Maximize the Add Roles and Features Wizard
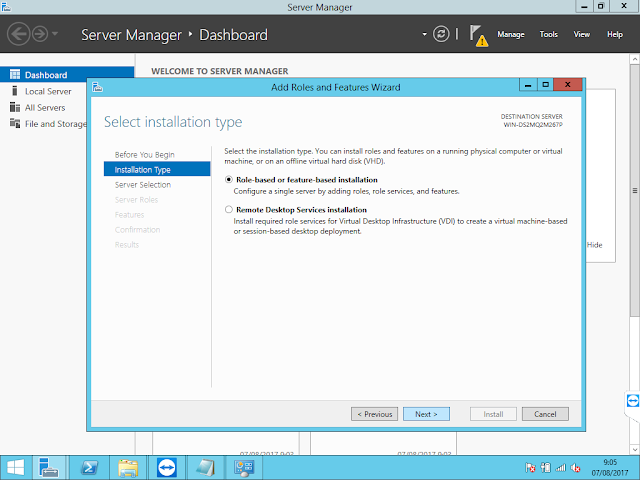640x480 pixels. 545,85
